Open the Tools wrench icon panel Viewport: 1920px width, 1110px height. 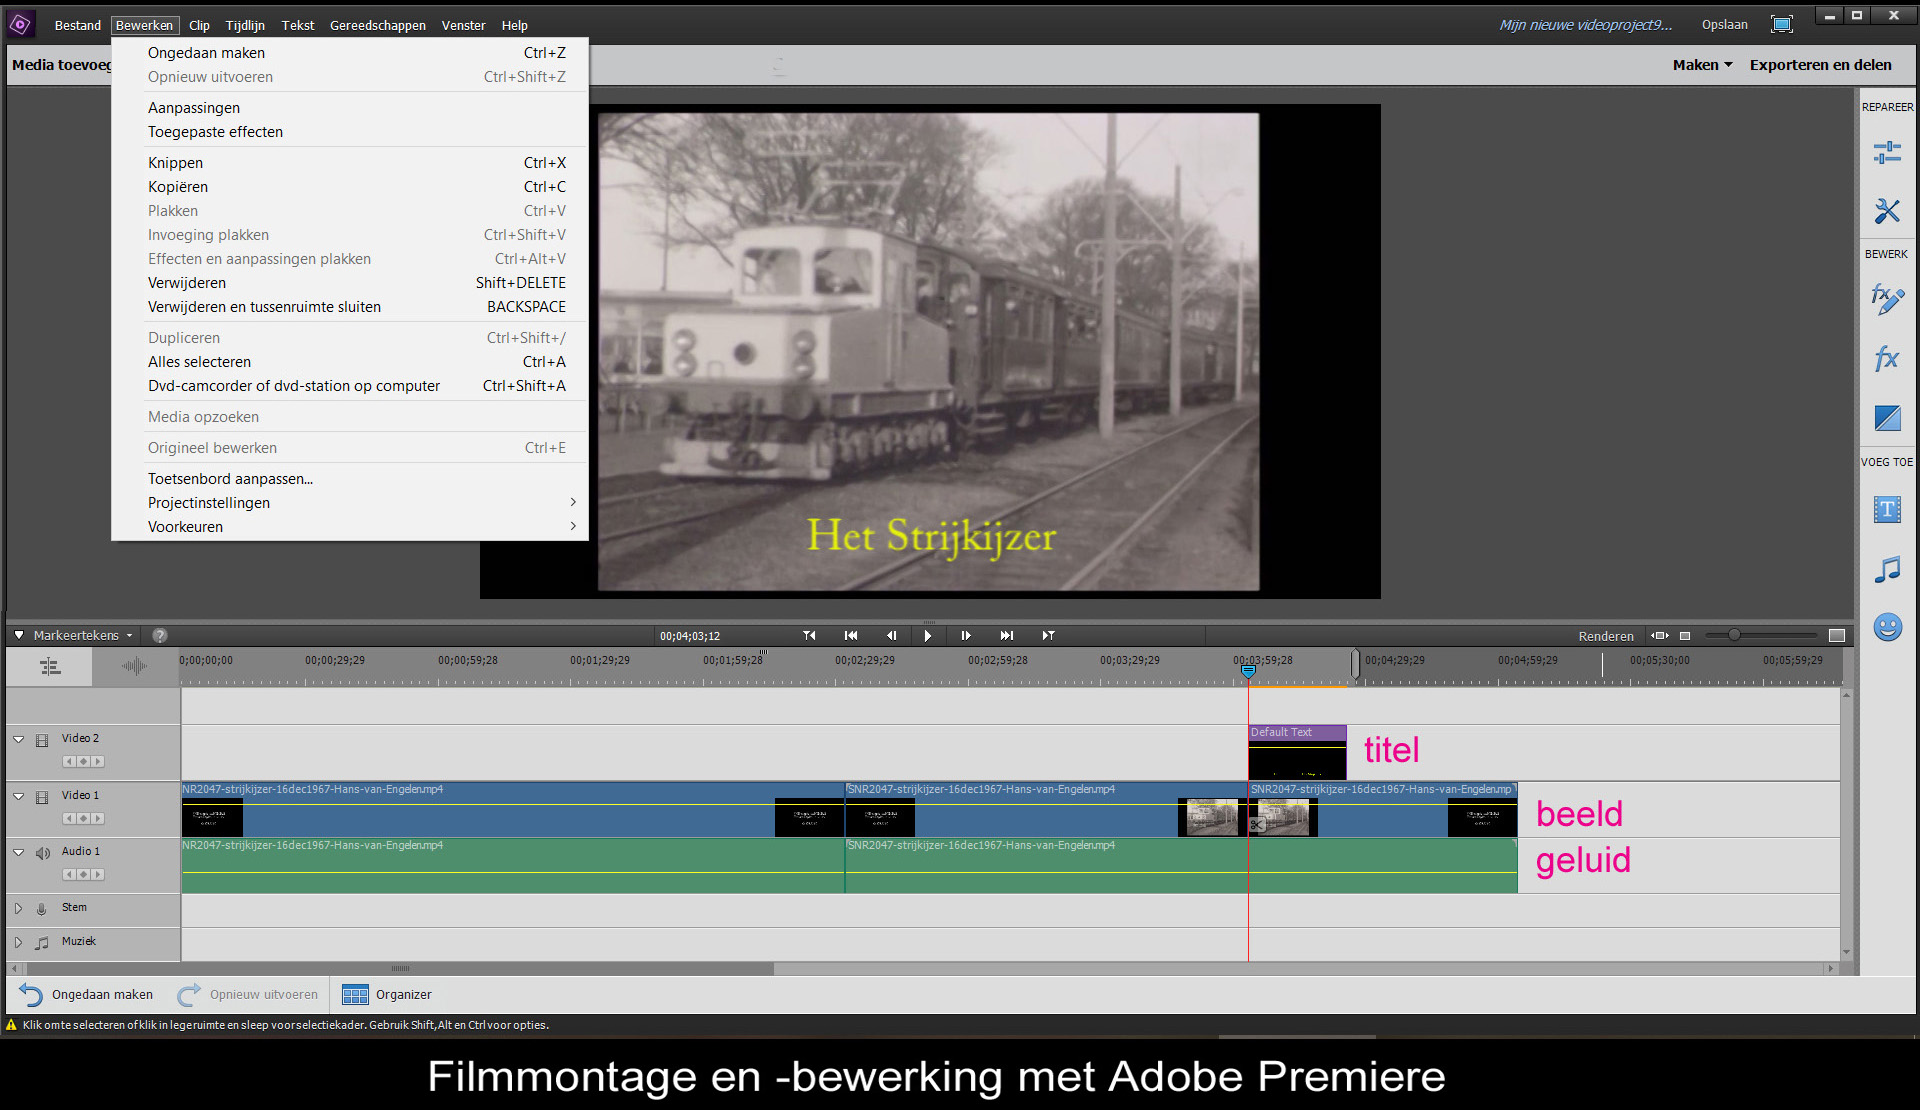tap(1887, 211)
